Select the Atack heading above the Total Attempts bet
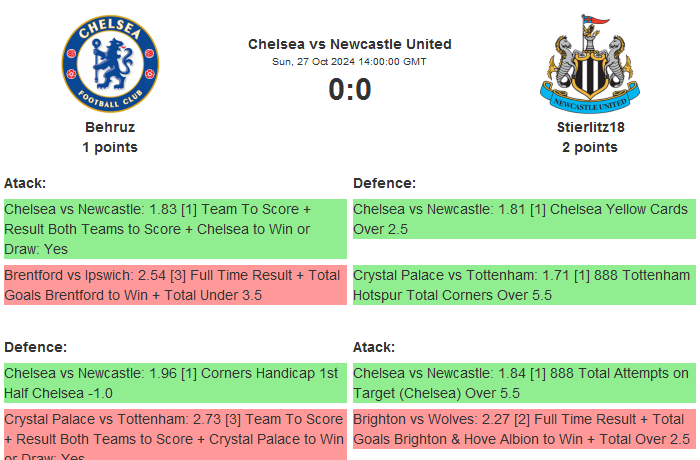The width and height of the screenshot is (700, 460). [x=374, y=347]
